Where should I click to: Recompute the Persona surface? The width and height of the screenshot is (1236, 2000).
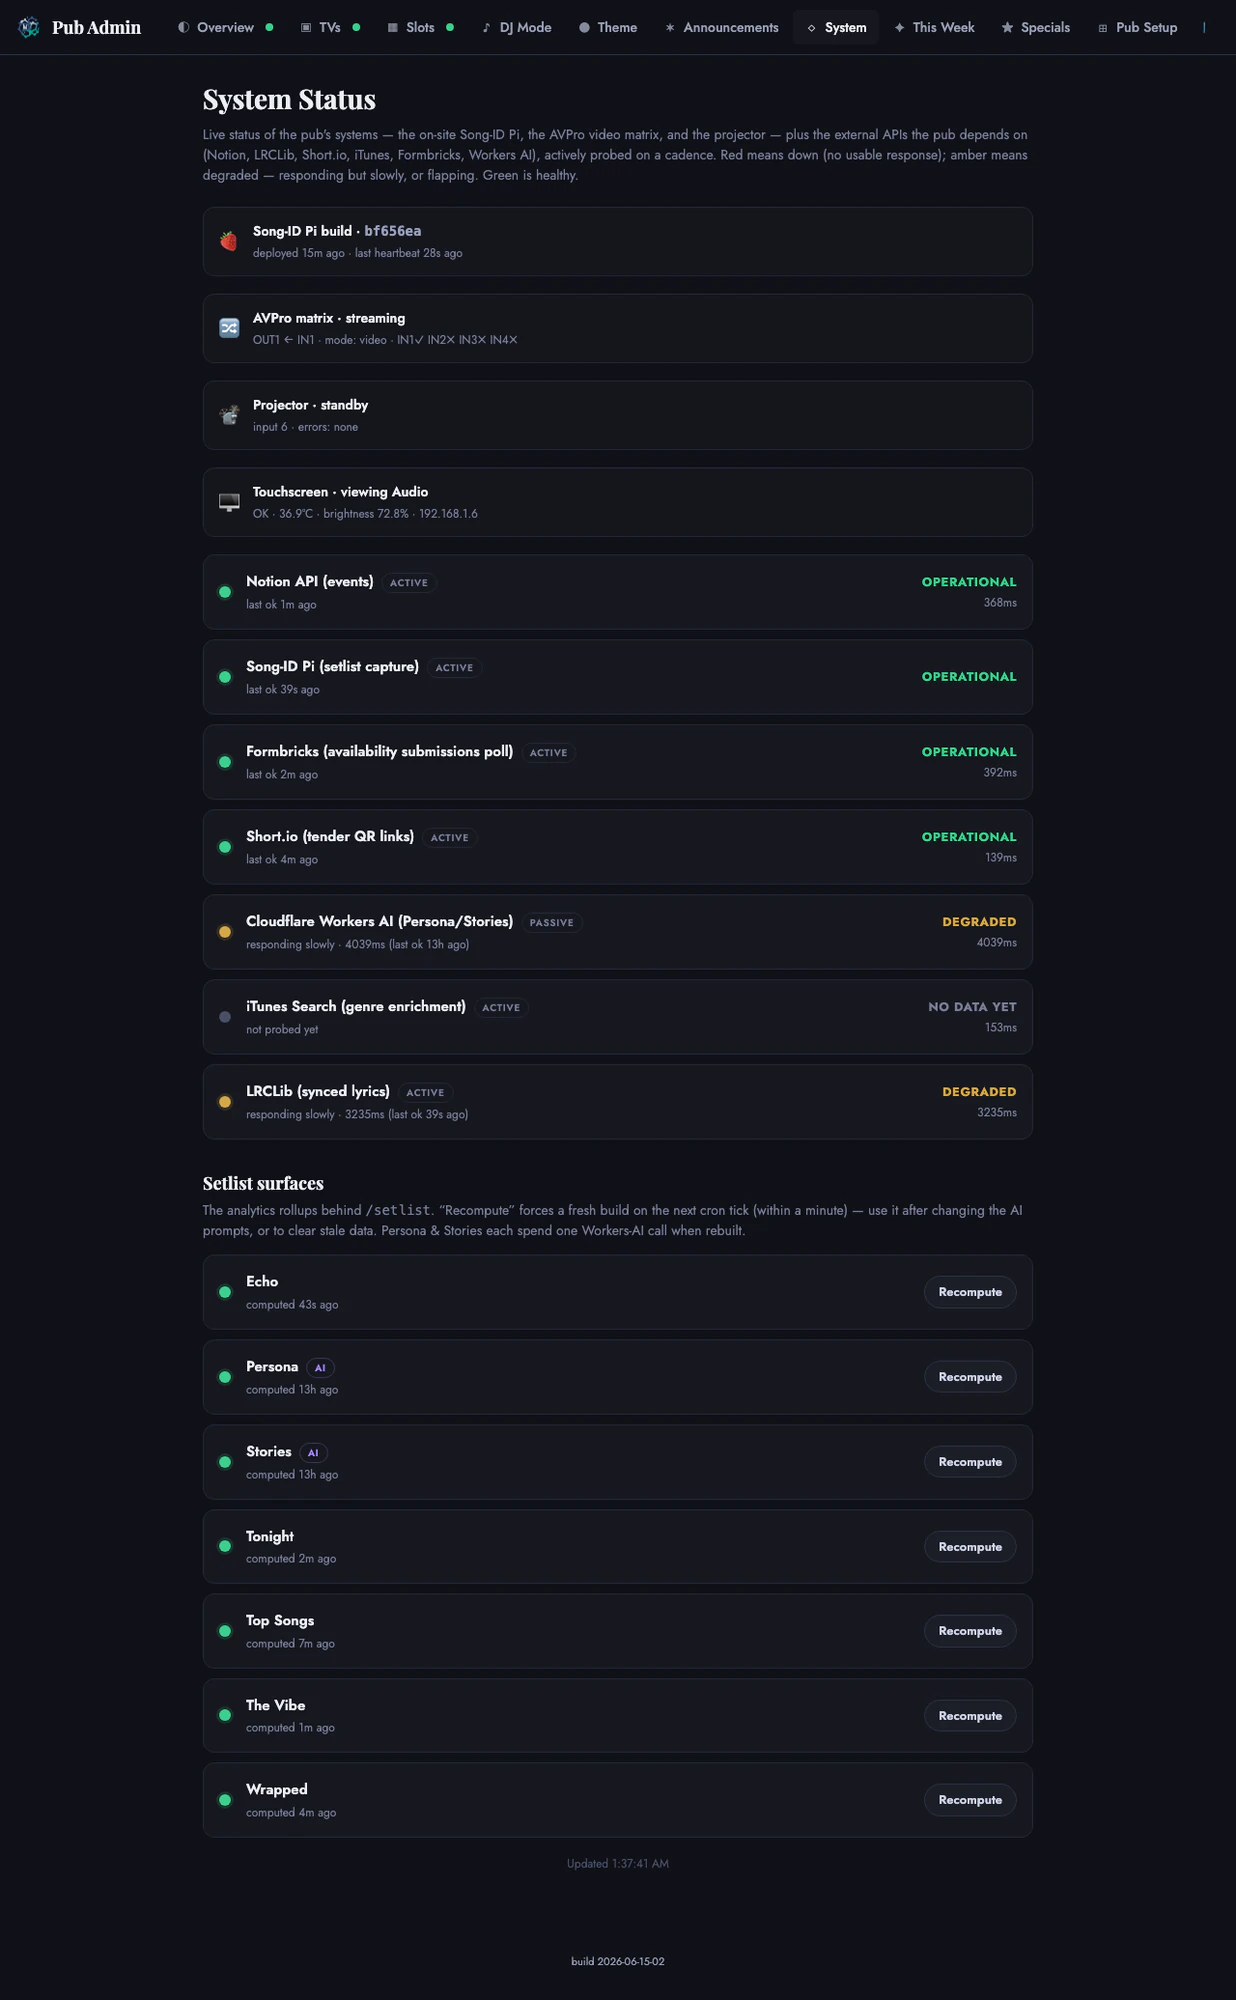(x=970, y=1377)
